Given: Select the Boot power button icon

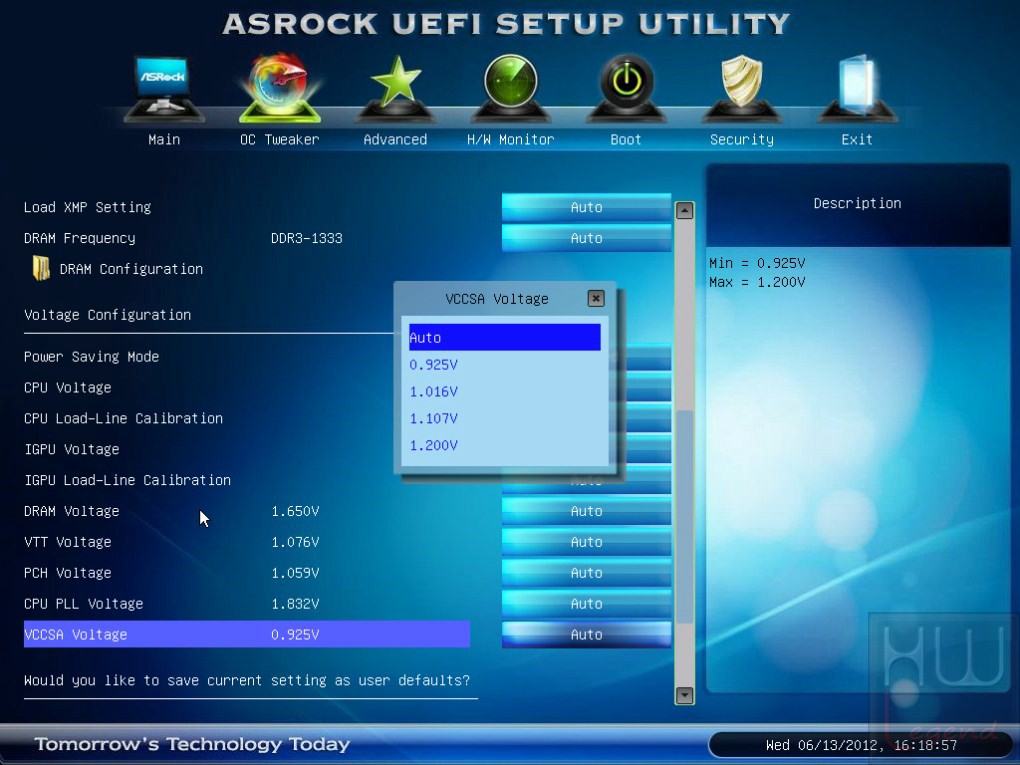Looking at the screenshot, I should [x=626, y=88].
